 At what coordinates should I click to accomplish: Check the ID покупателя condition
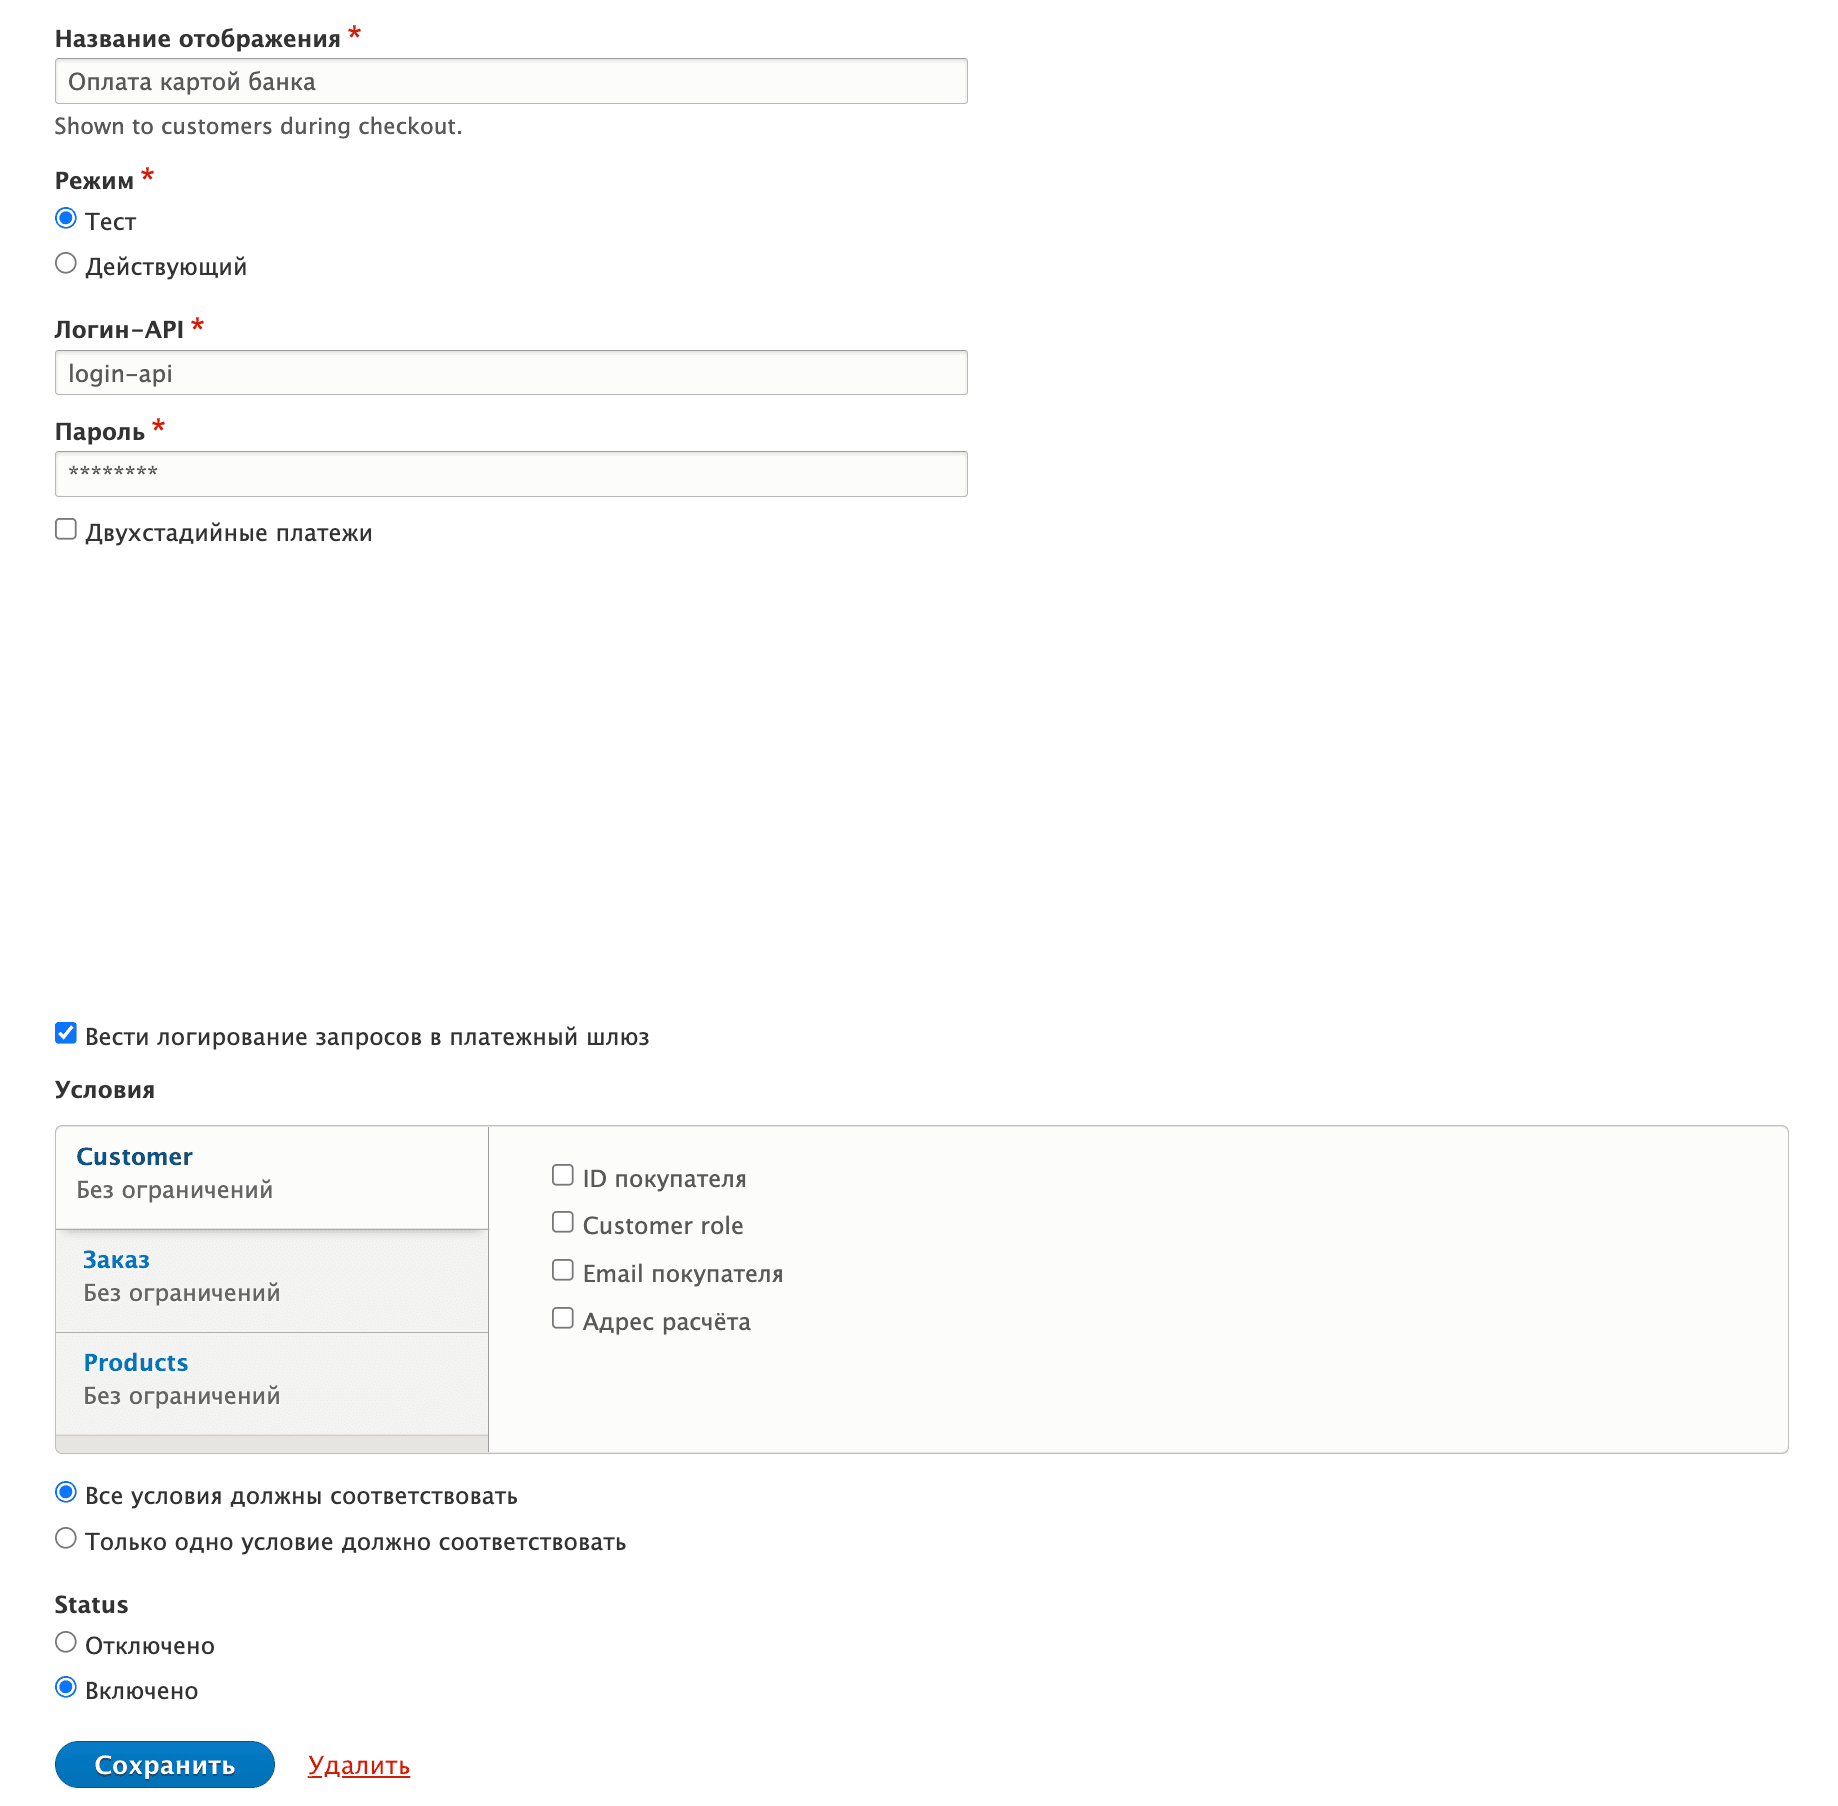pos(563,1176)
